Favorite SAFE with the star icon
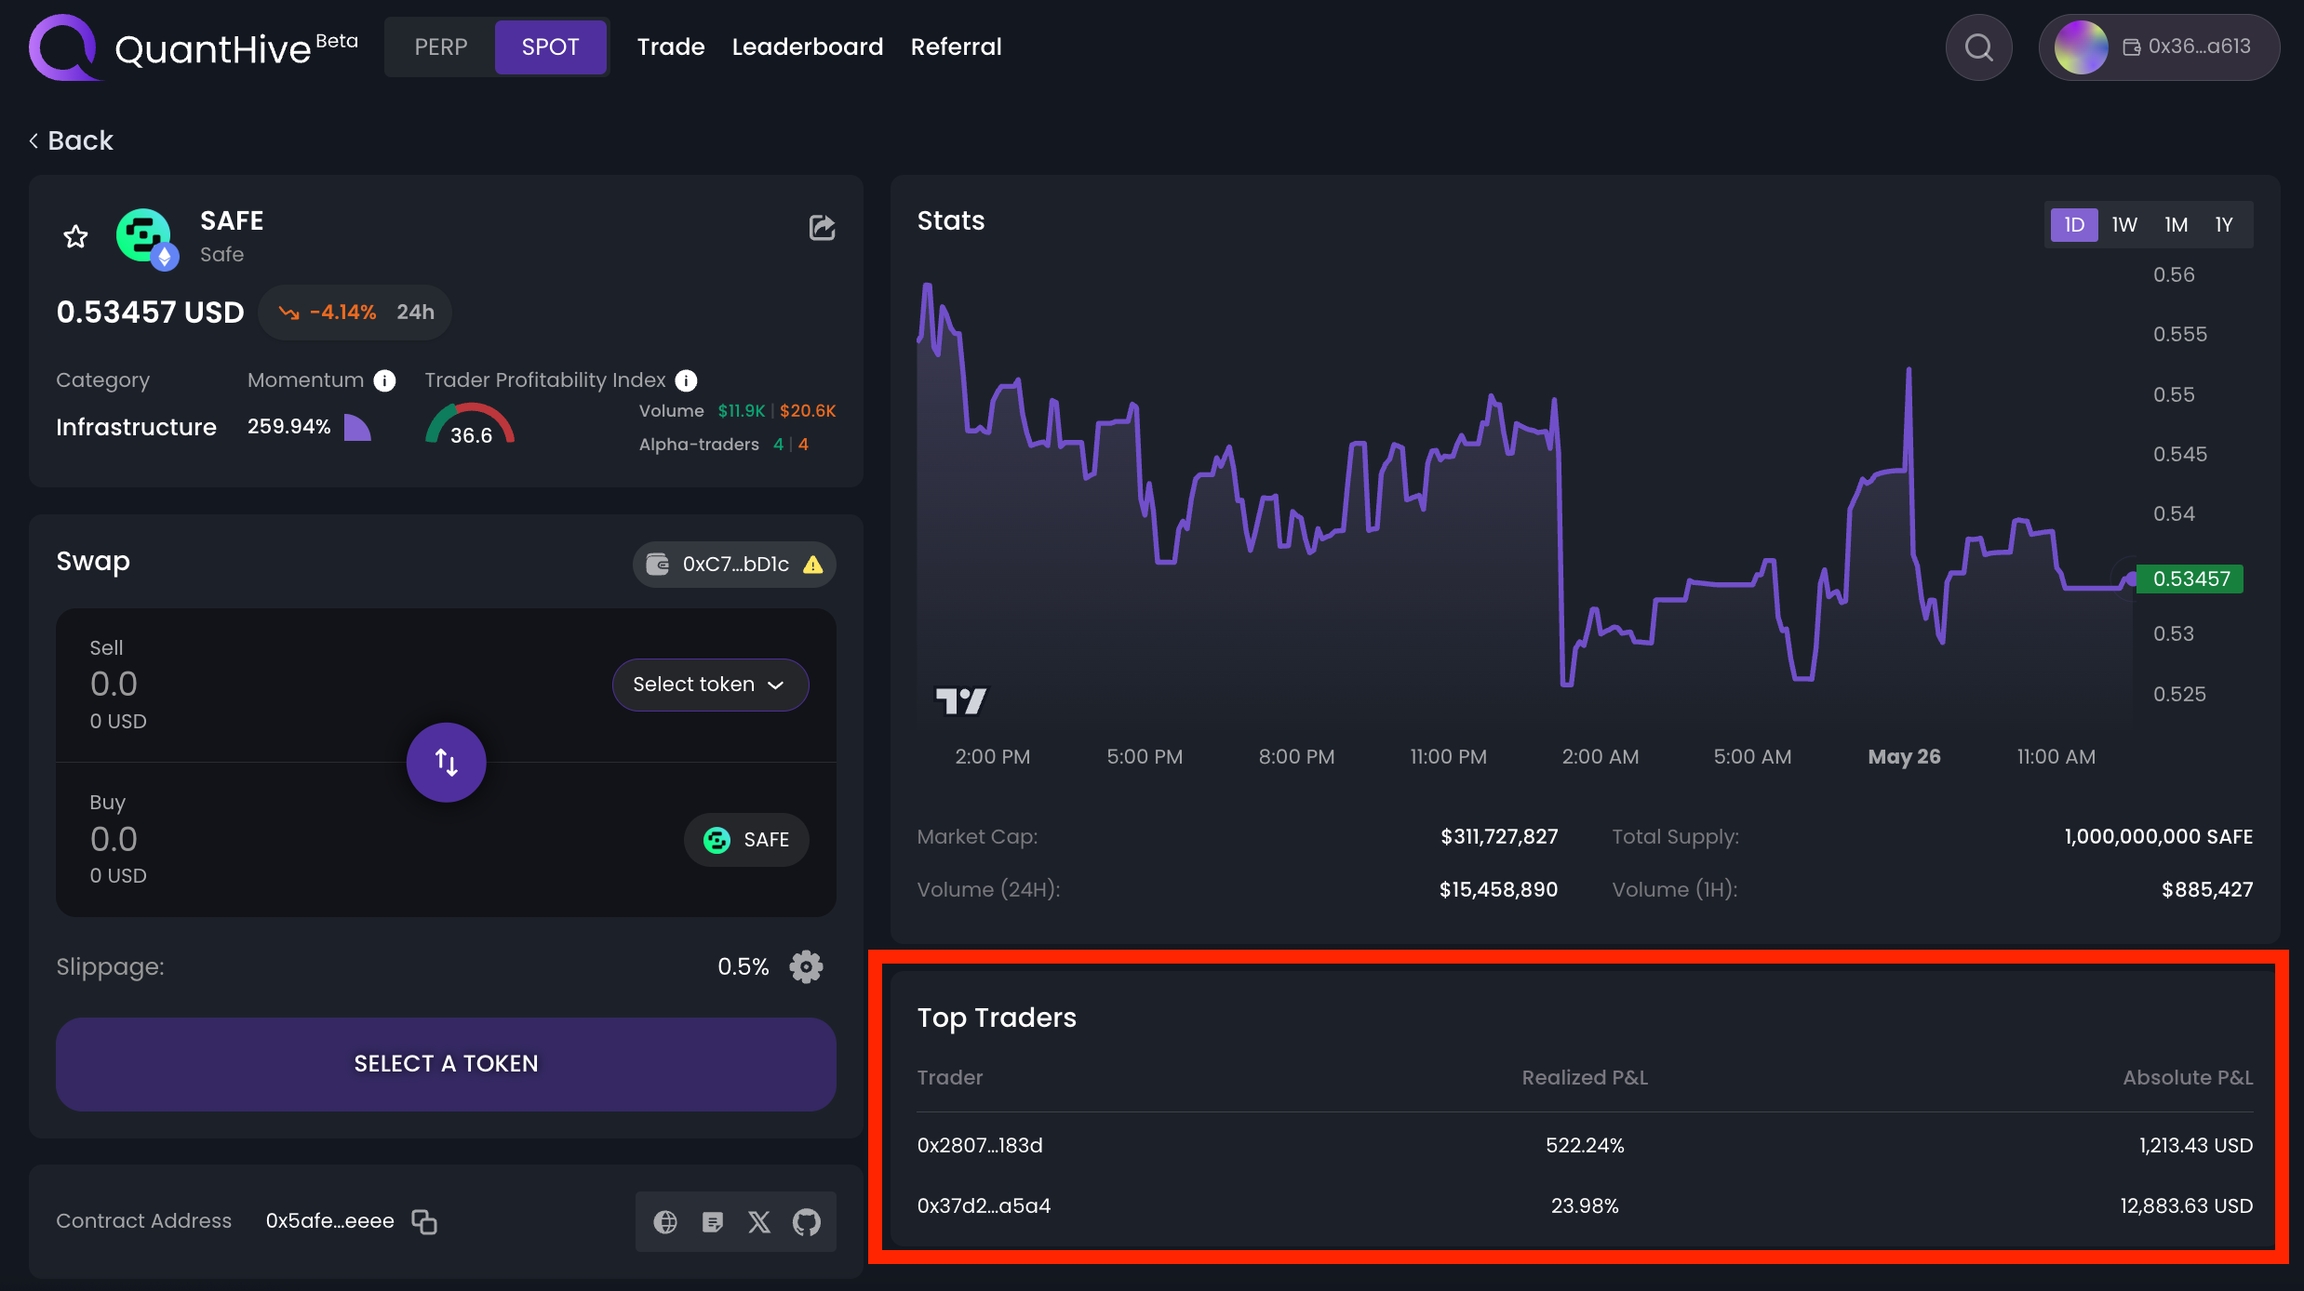This screenshot has width=2304, height=1291. (76, 237)
